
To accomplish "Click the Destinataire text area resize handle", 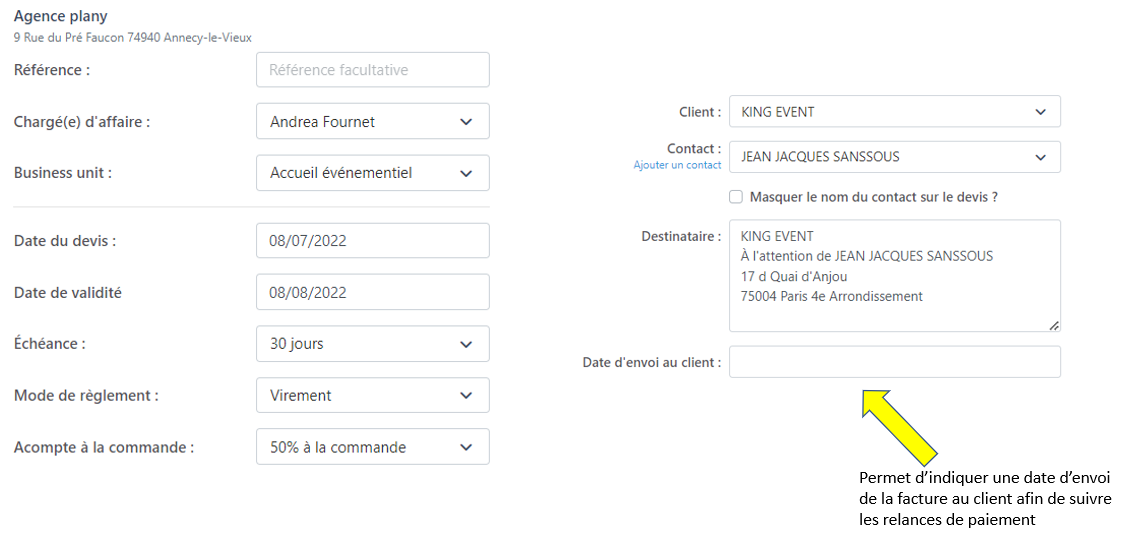I will point(1054,325).
